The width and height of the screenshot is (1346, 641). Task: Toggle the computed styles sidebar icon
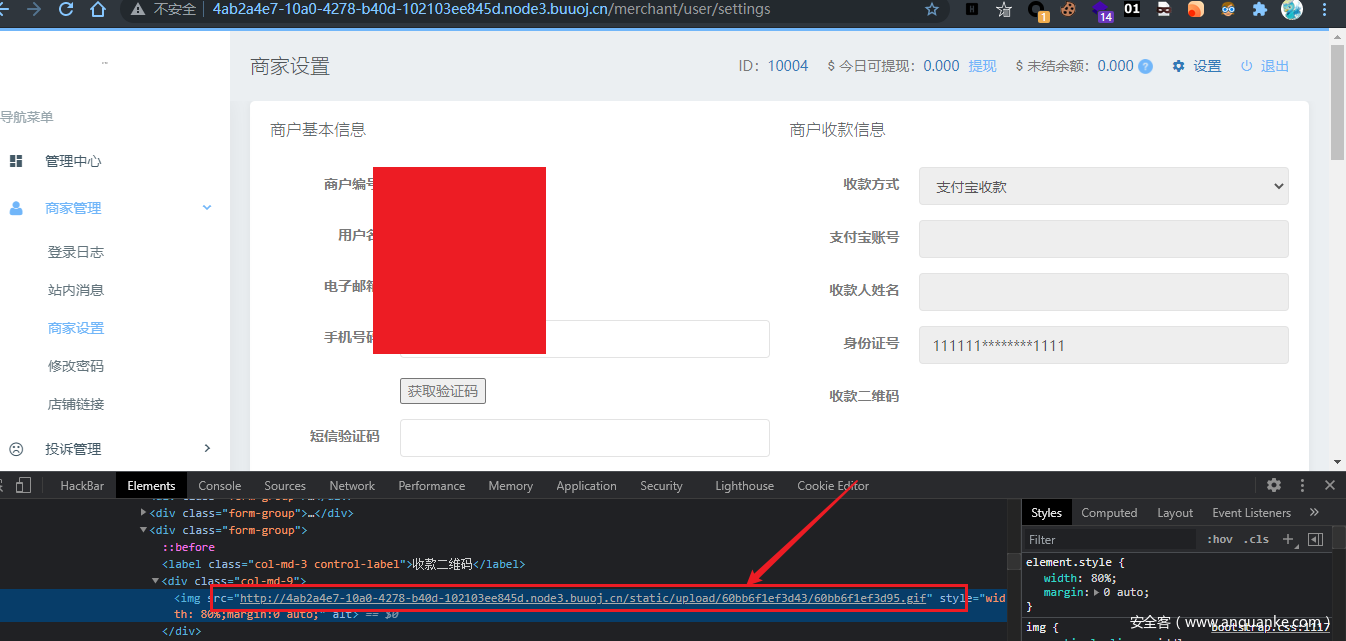1315,539
